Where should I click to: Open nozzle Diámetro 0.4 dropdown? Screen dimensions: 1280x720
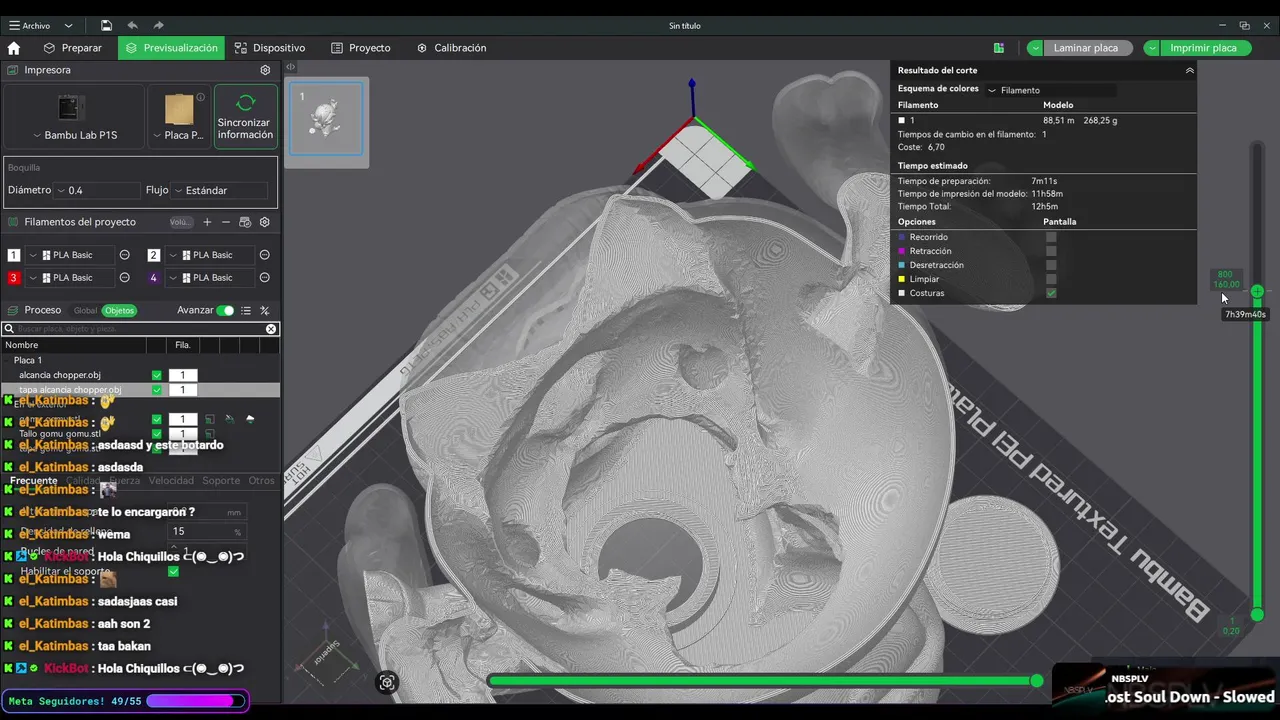coord(98,190)
